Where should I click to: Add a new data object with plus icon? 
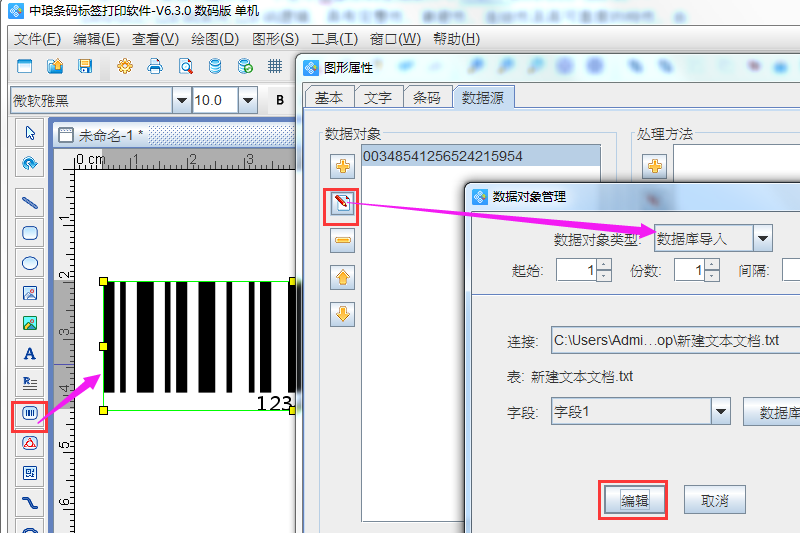pyautogui.click(x=342, y=167)
